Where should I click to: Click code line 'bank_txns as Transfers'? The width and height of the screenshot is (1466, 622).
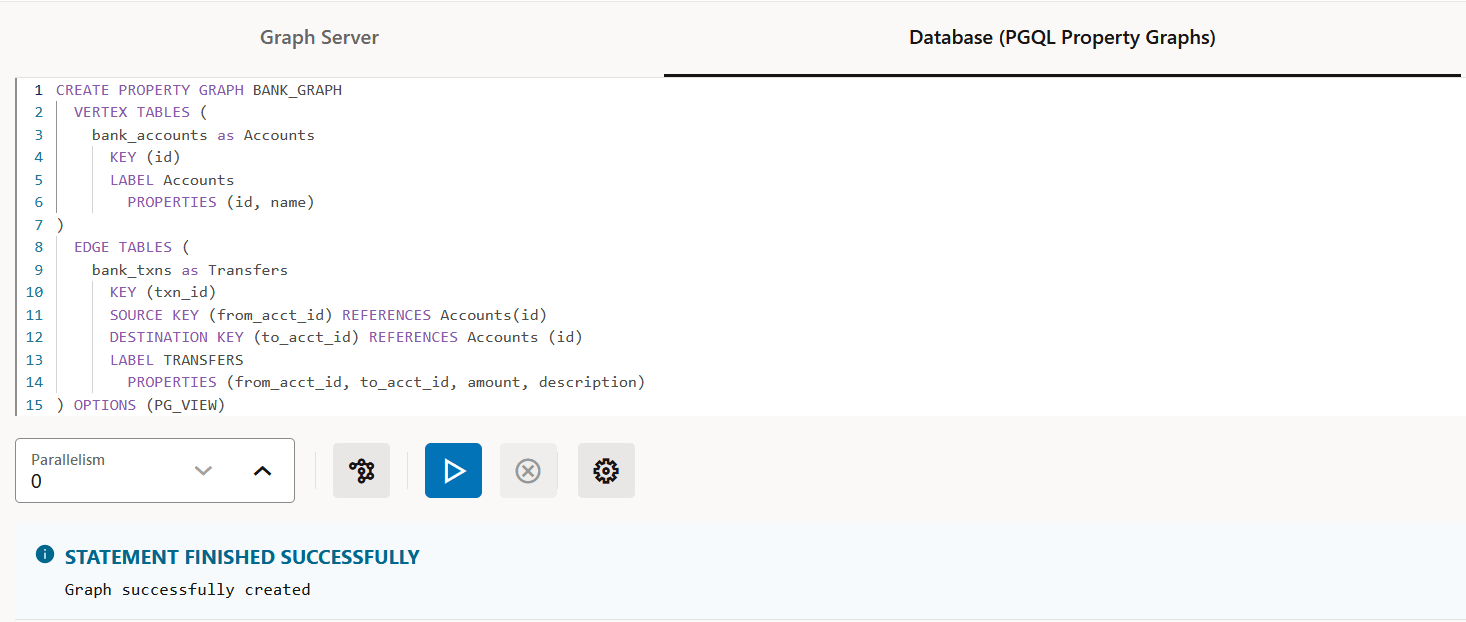coord(190,270)
